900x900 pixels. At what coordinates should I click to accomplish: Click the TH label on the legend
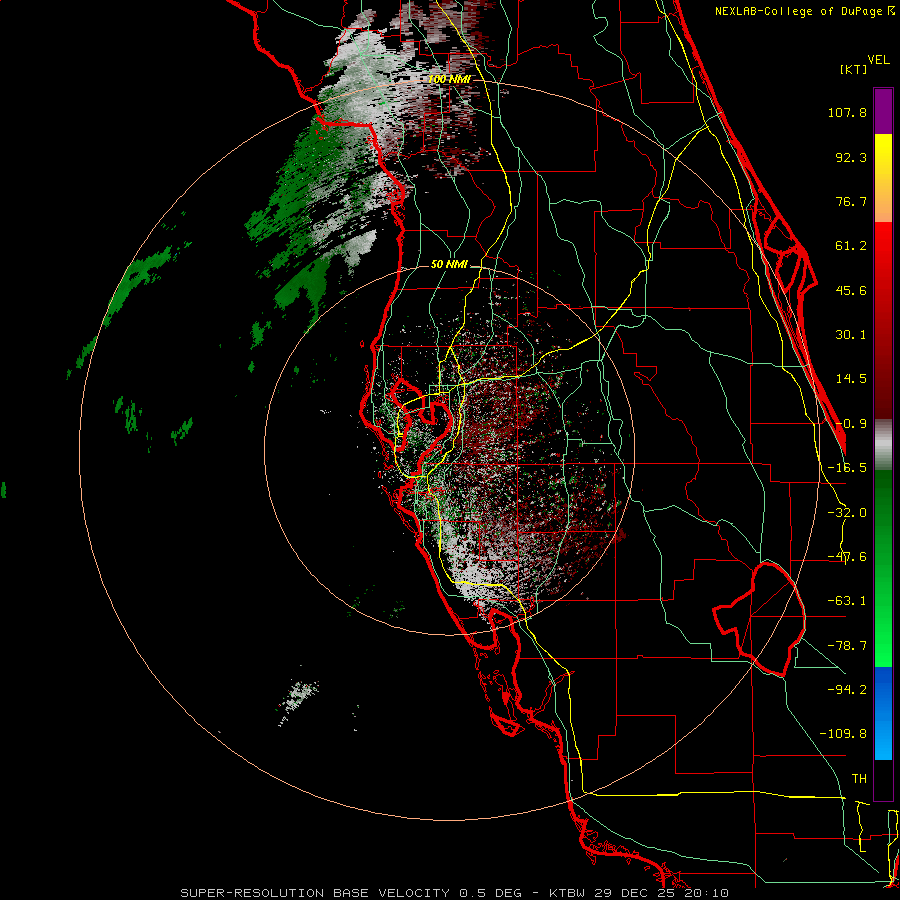(859, 779)
